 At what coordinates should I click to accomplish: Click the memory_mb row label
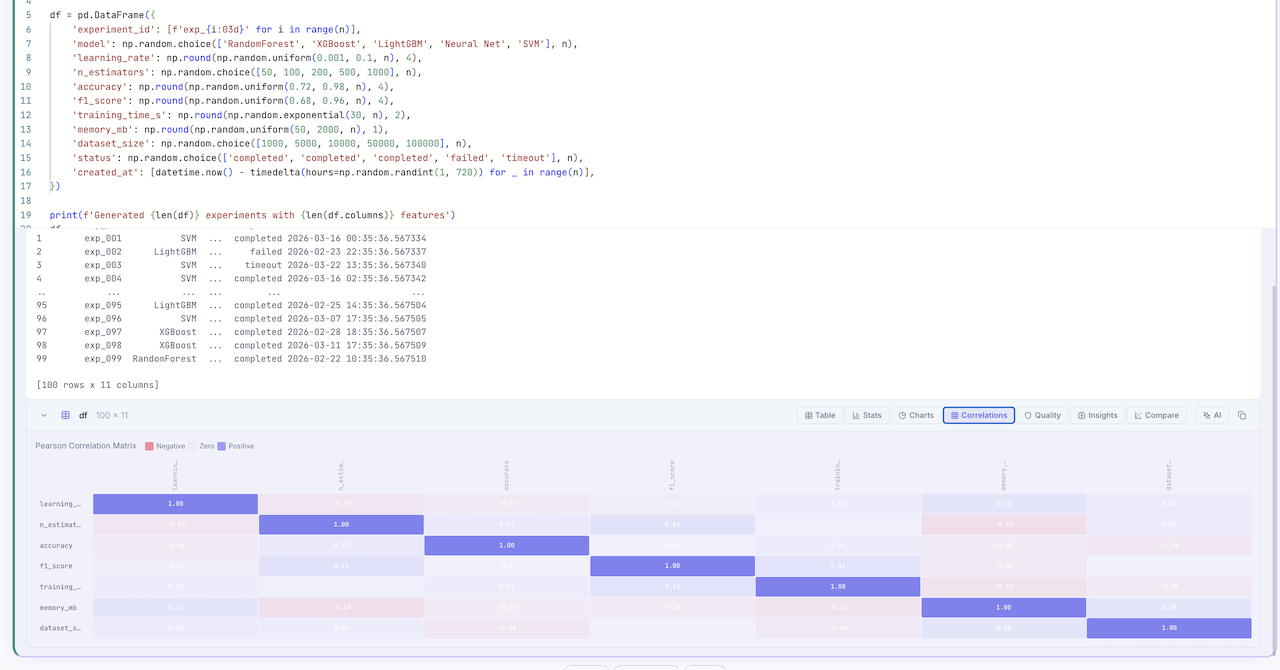tap(60, 607)
